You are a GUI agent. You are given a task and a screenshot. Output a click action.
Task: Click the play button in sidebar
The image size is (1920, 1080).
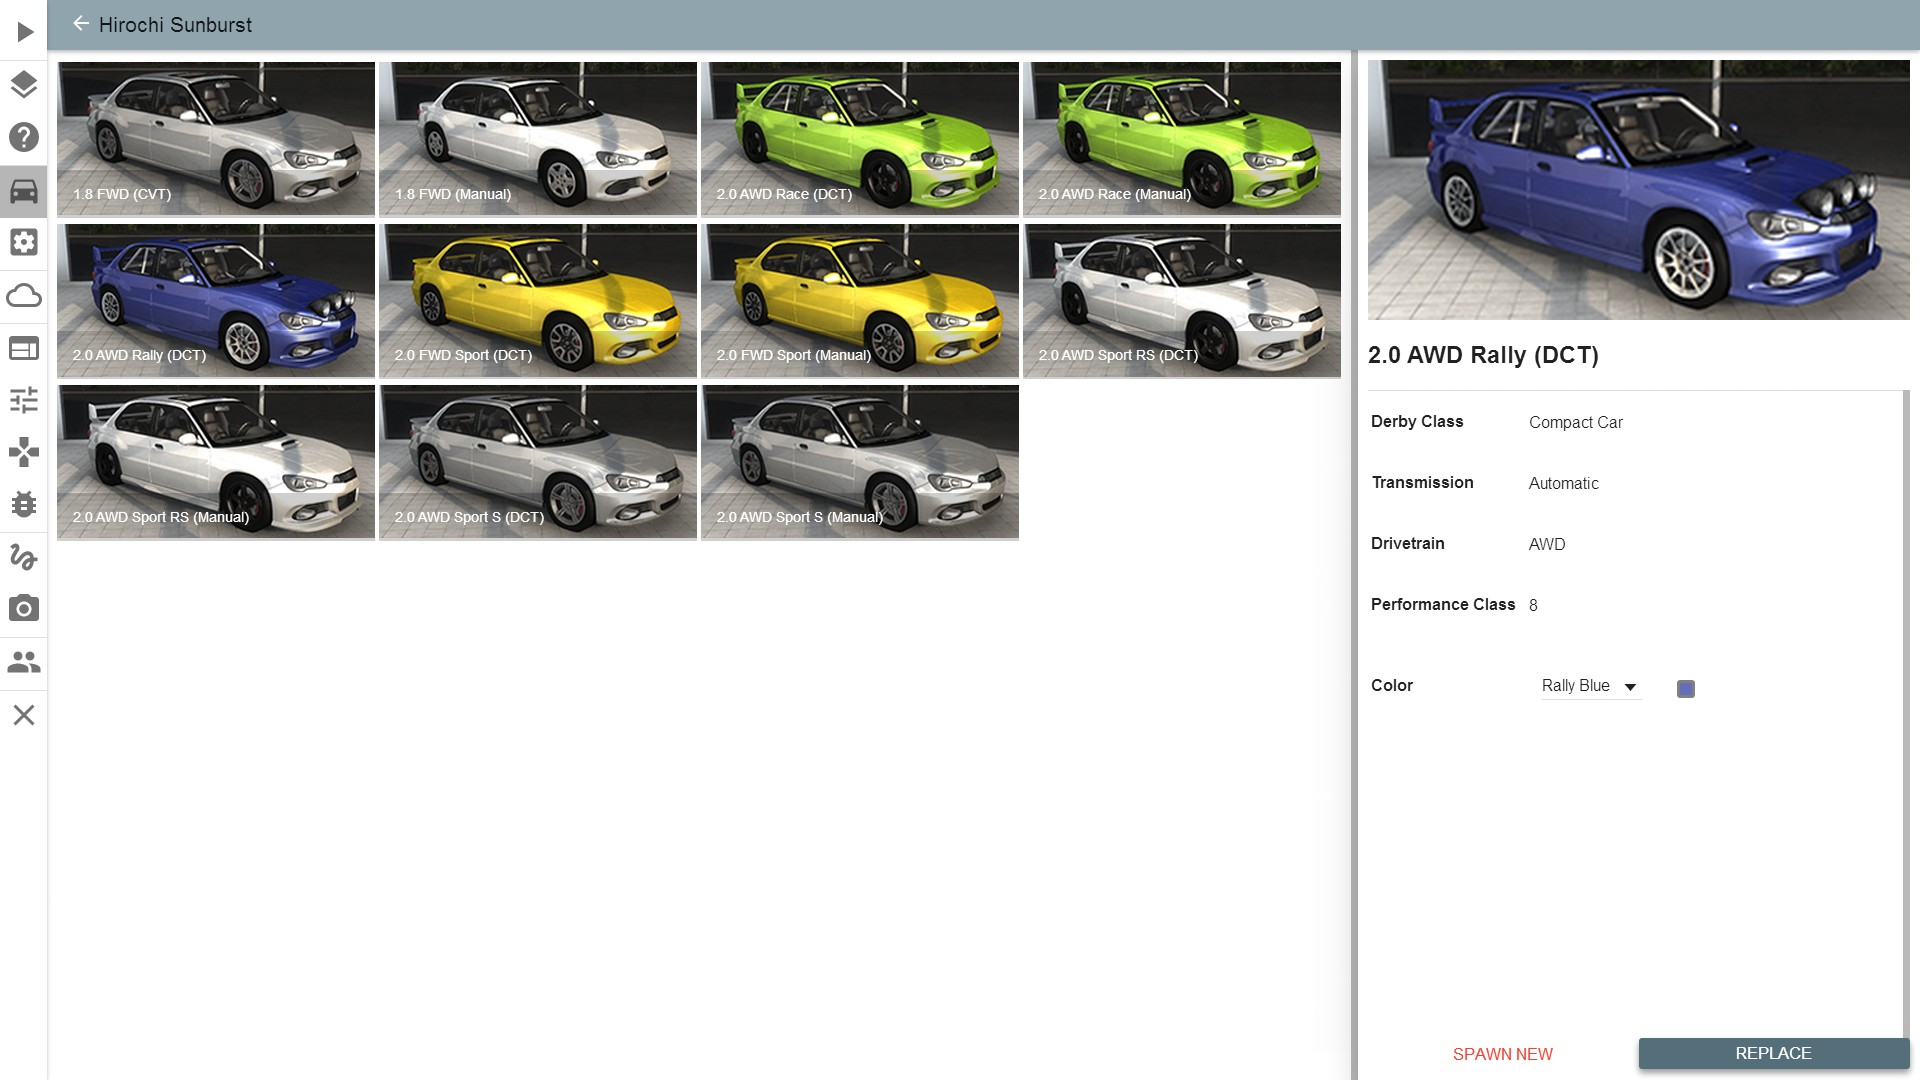(x=25, y=32)
